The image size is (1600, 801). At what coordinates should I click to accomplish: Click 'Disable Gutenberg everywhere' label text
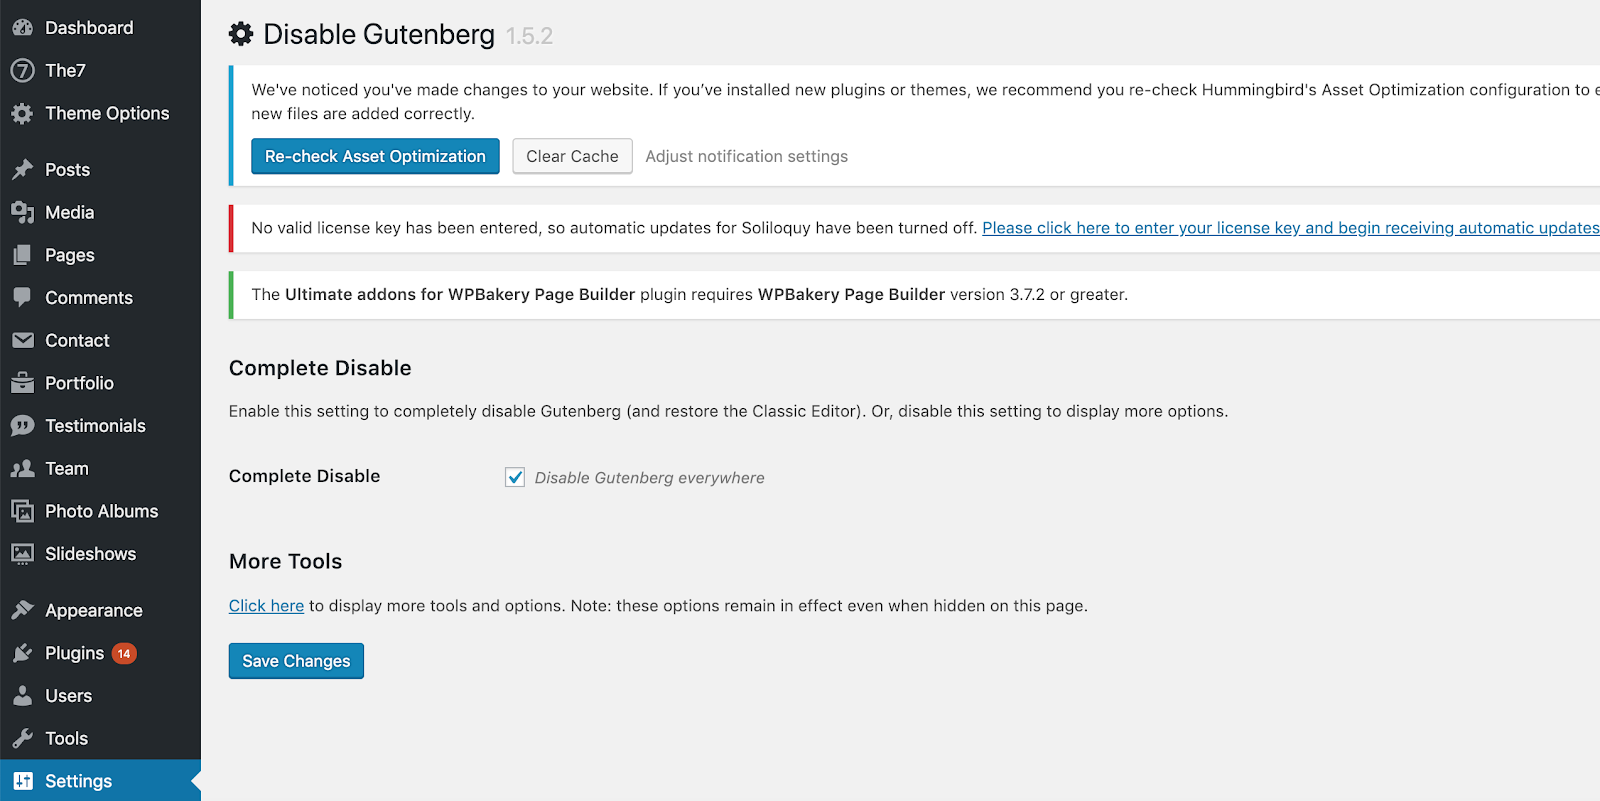[649, 478]
